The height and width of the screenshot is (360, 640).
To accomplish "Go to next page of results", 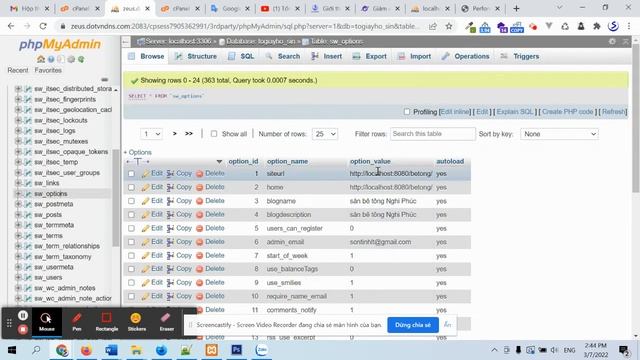I will (175, 133).
